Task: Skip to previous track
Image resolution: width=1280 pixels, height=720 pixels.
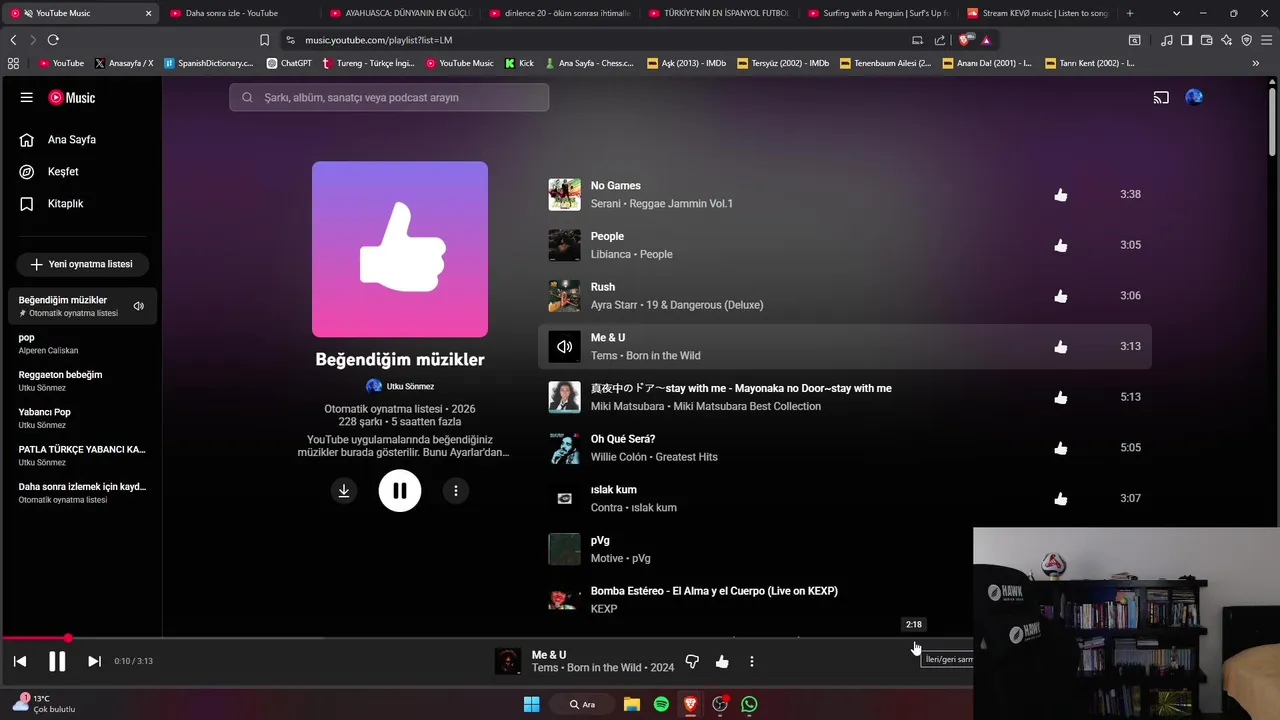Action: pos(20,661)
